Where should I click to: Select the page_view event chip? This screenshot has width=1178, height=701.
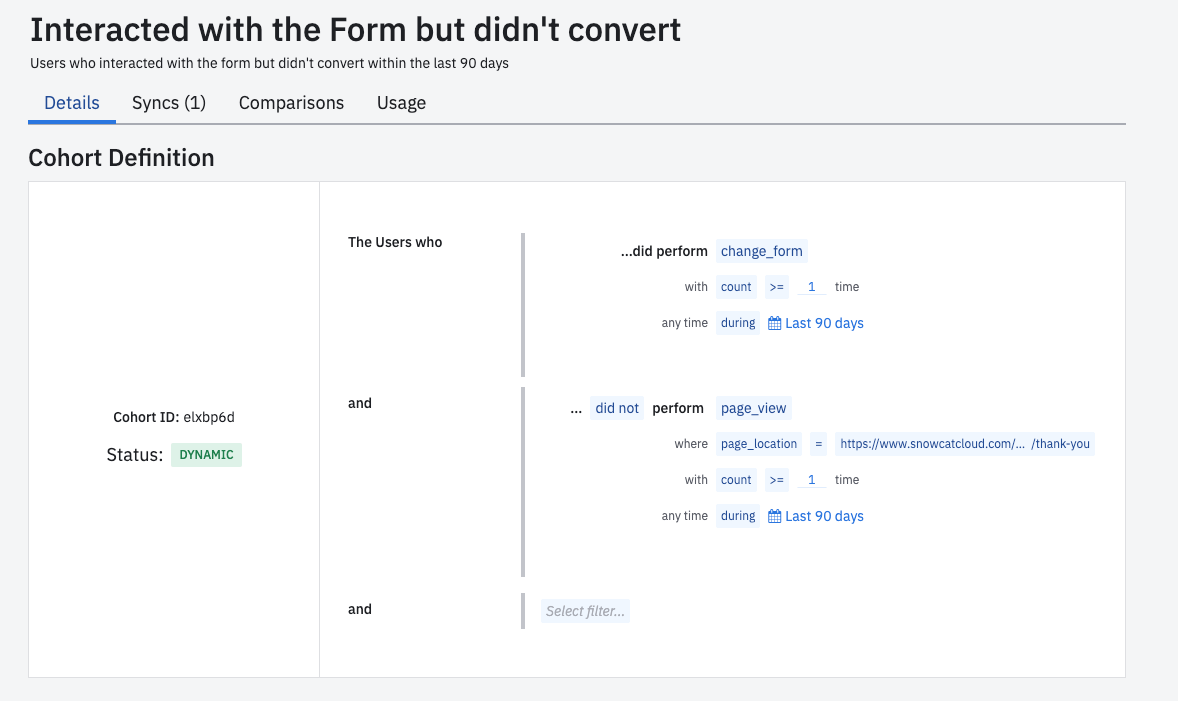pyautogui.click(x=753, y=408)
